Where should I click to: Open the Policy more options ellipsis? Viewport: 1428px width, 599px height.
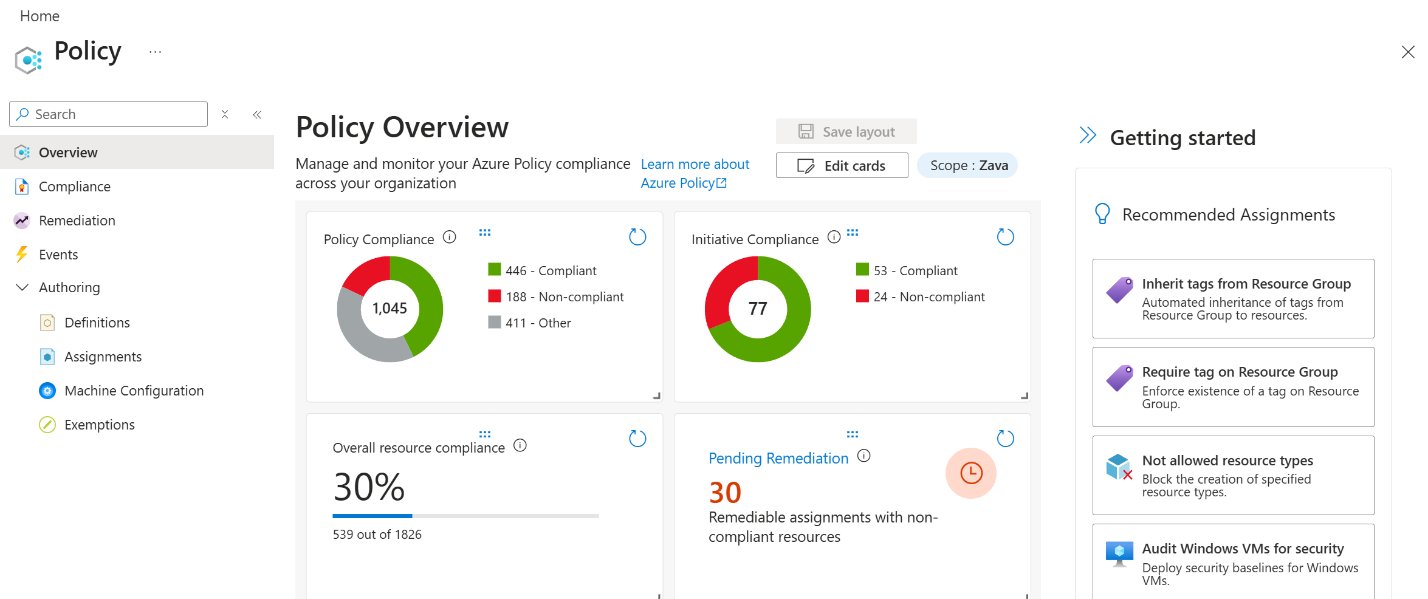click(155, 52)
